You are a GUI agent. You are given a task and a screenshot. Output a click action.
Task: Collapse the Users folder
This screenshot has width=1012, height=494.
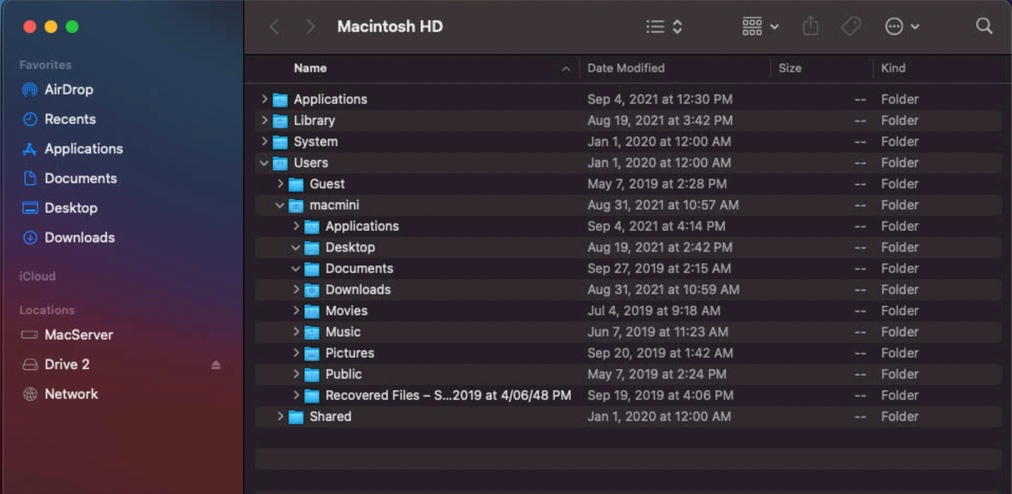pos(264,163)
